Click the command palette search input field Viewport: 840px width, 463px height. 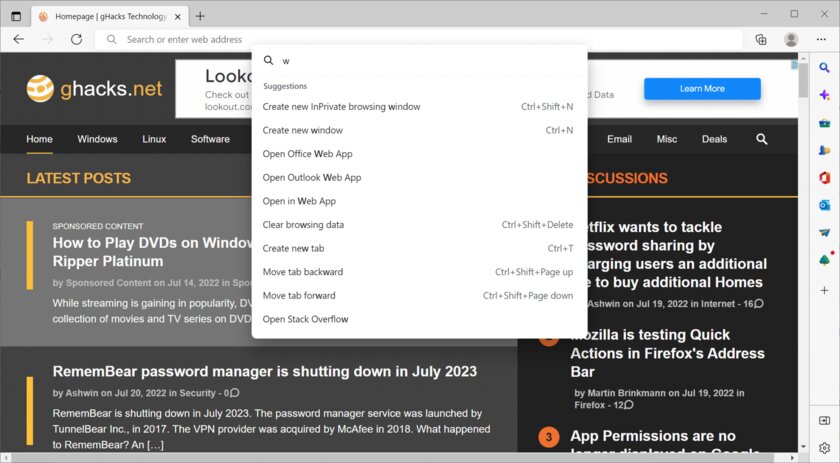[x=420, y=60]
